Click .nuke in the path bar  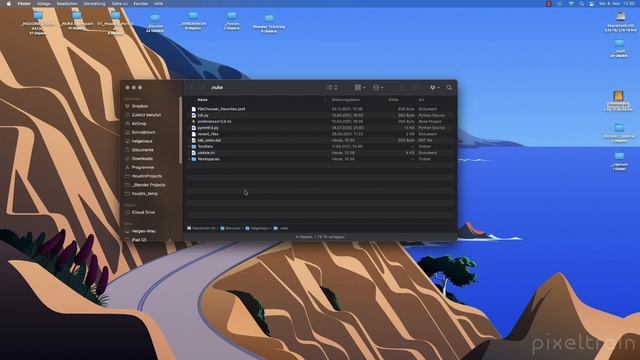[x=281, y=228]
